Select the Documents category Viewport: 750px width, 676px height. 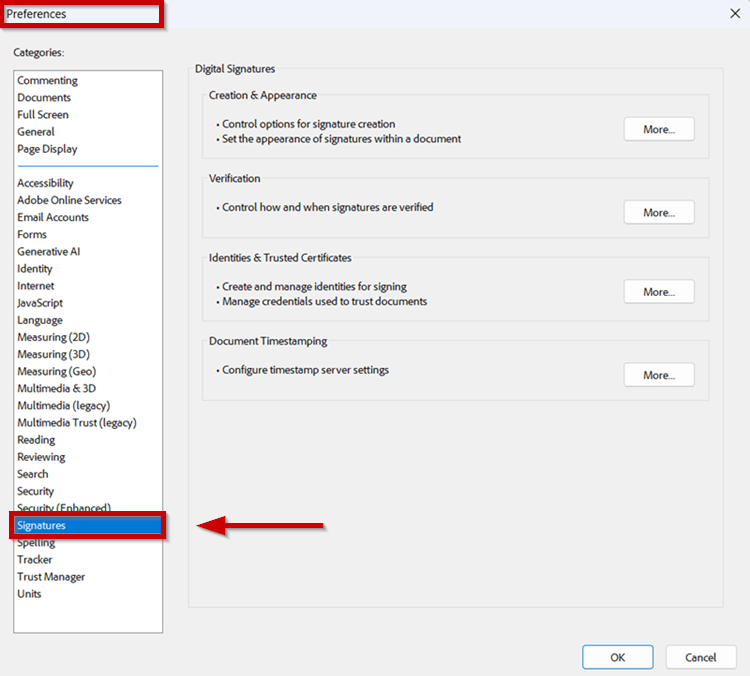(44, 98)
